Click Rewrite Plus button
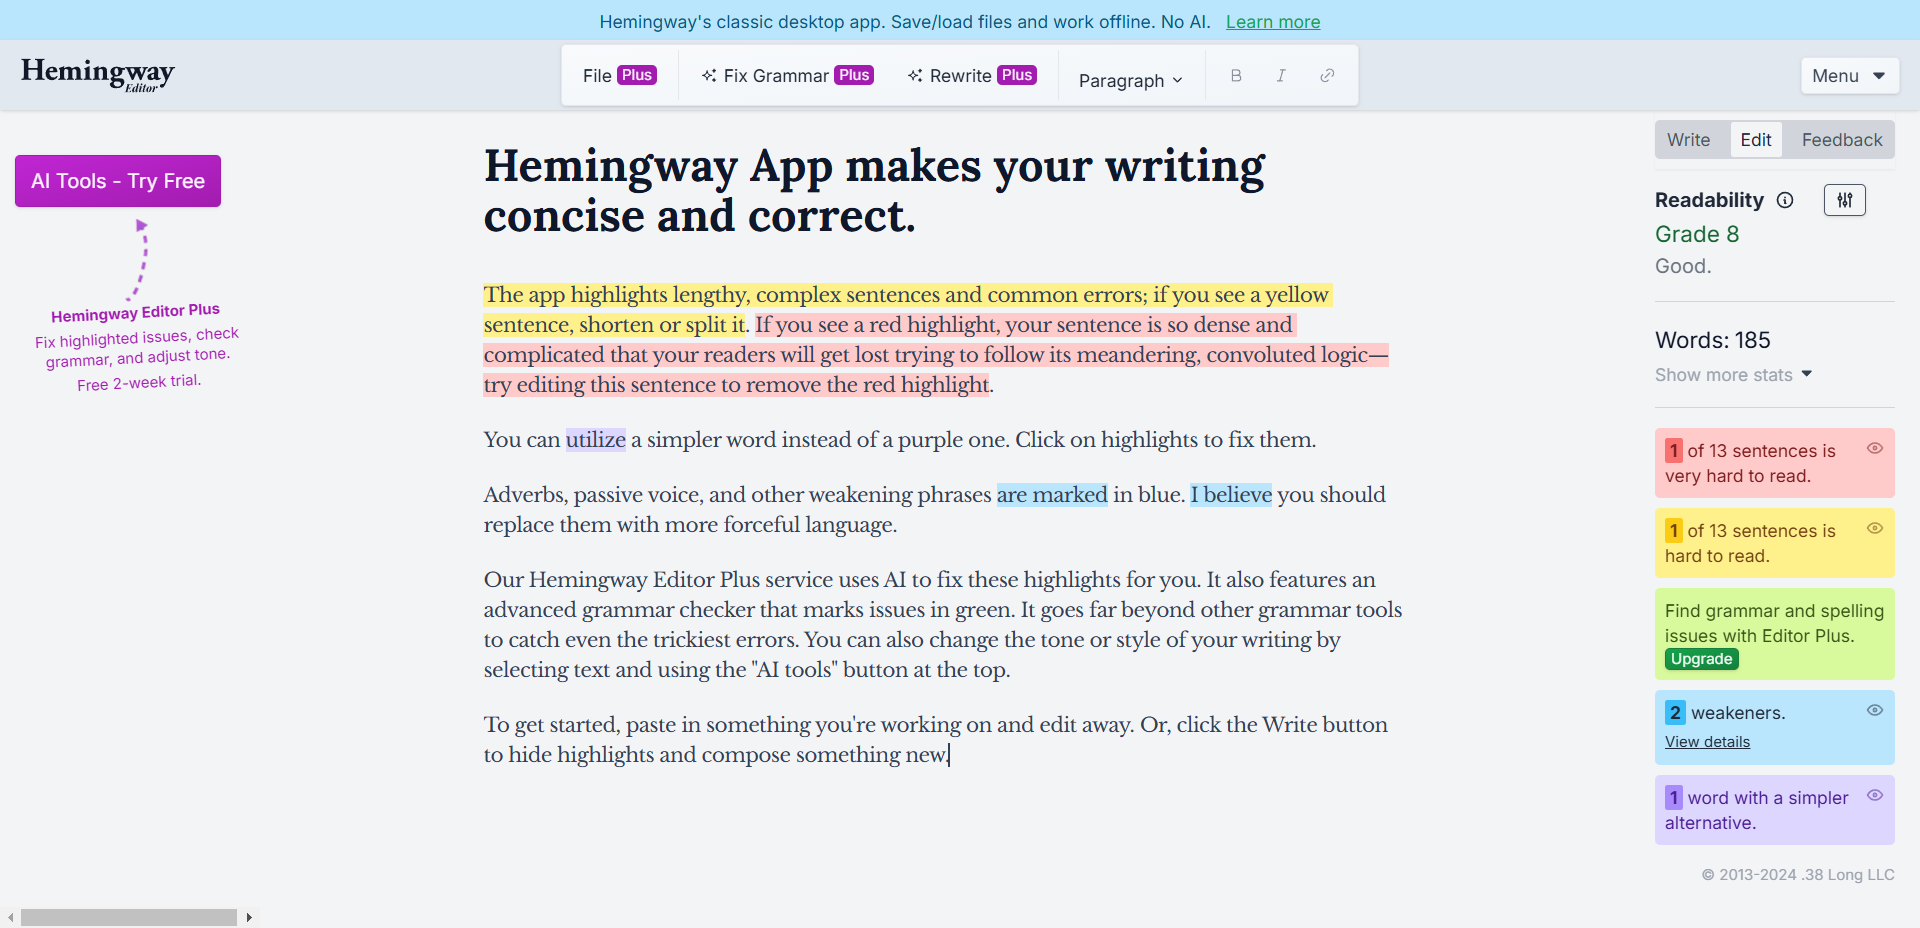The image size is (1920, 928). [x=972, y=76]
